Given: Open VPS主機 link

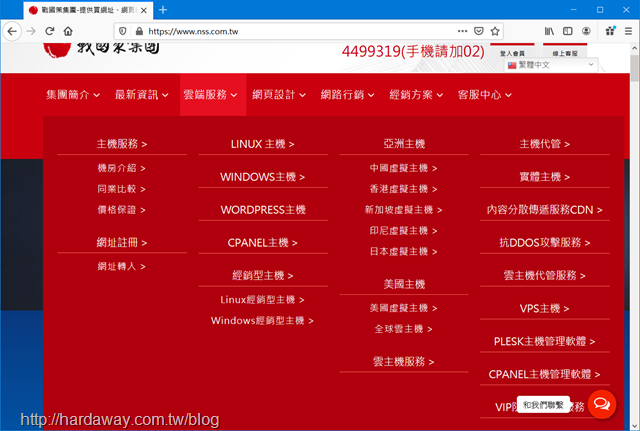Looking at the screenshot, I should pos(544,309).
